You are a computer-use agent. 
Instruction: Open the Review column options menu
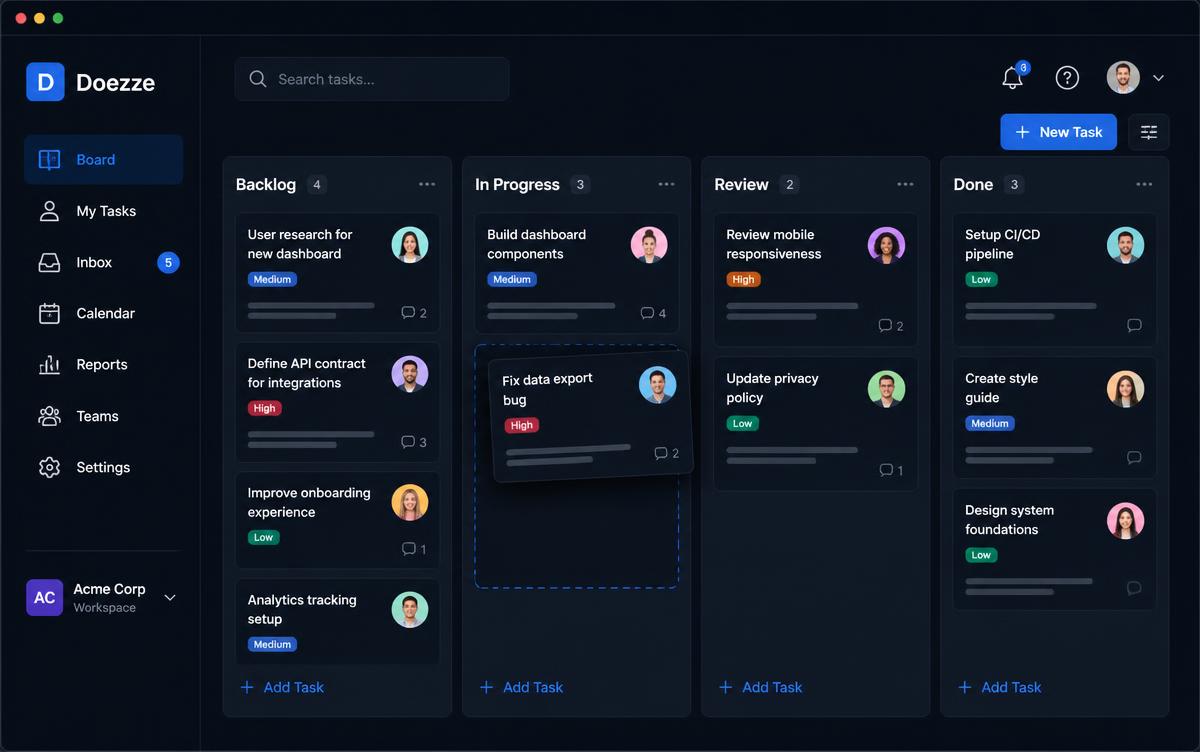coord(905,184)
